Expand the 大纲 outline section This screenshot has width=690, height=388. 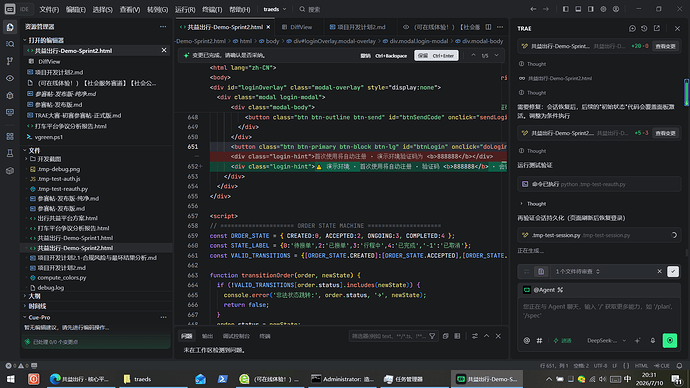click(x=34, y=296)
